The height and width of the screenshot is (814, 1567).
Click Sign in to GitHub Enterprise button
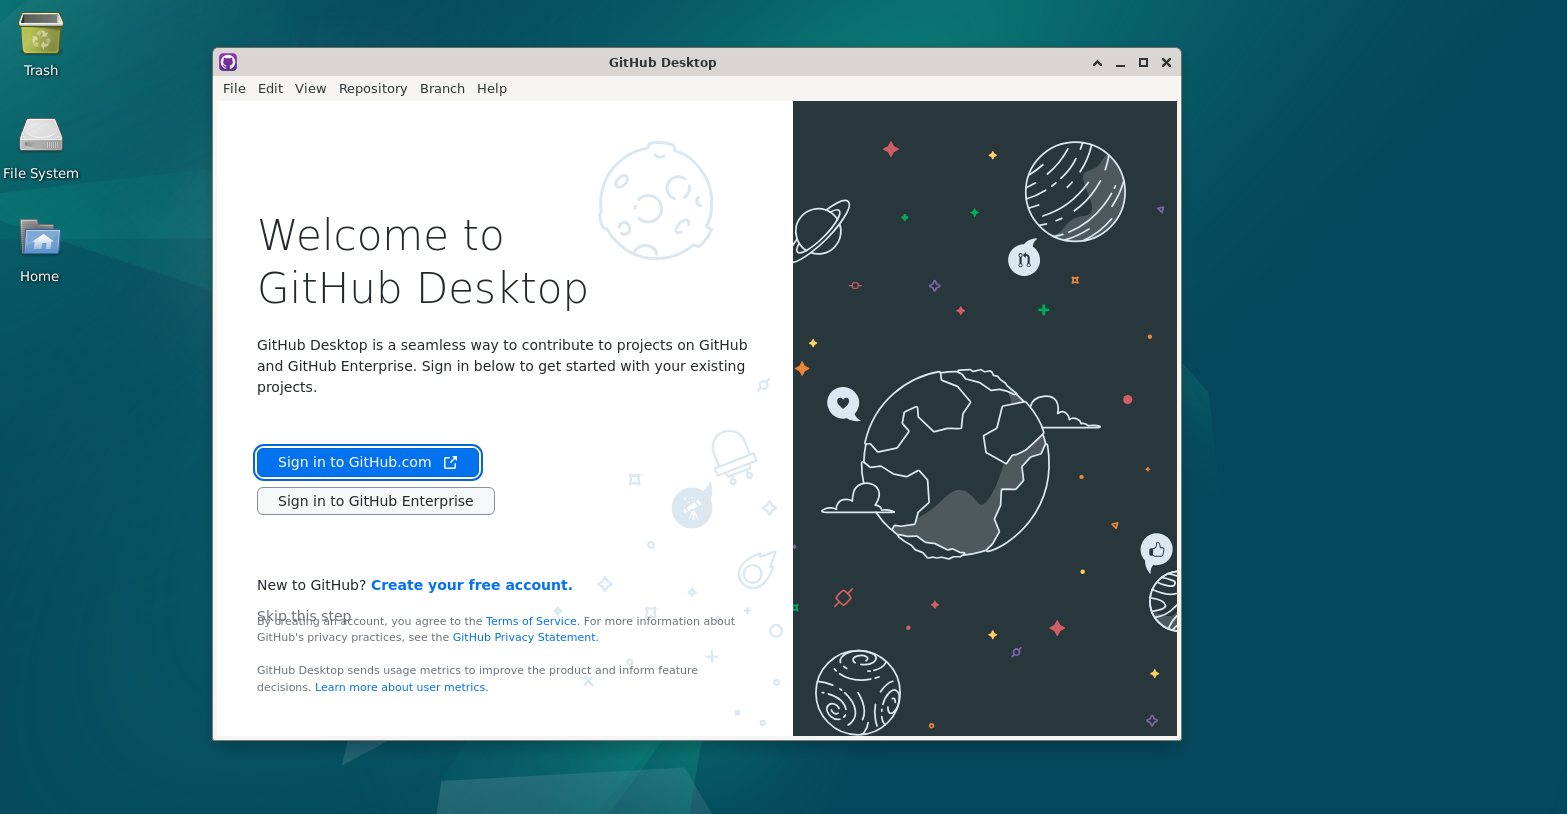(376, 501)
